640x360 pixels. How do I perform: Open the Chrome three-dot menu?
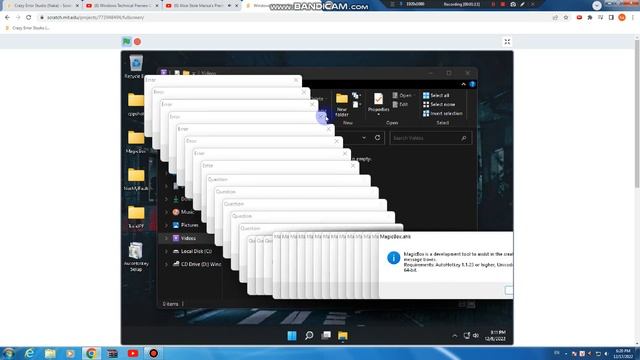point(633,18)
